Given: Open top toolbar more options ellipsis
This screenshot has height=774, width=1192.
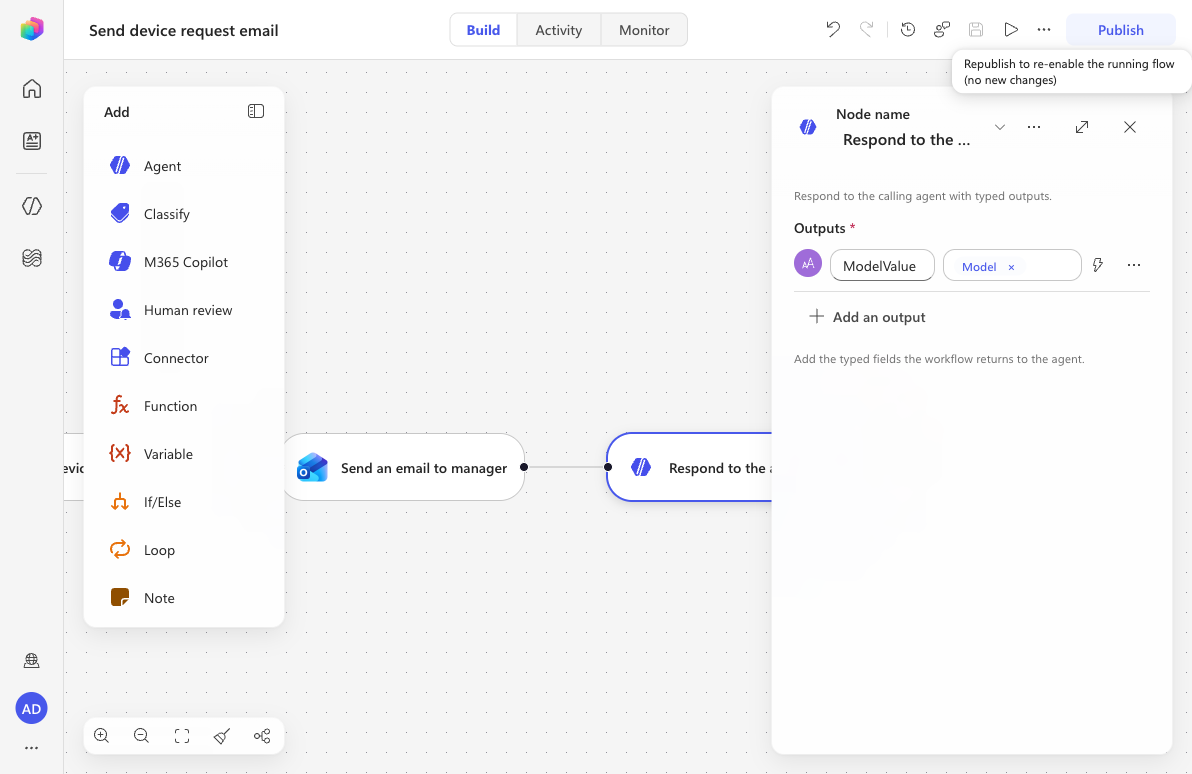Looking at the screenshot, I should coord(1044,30).
